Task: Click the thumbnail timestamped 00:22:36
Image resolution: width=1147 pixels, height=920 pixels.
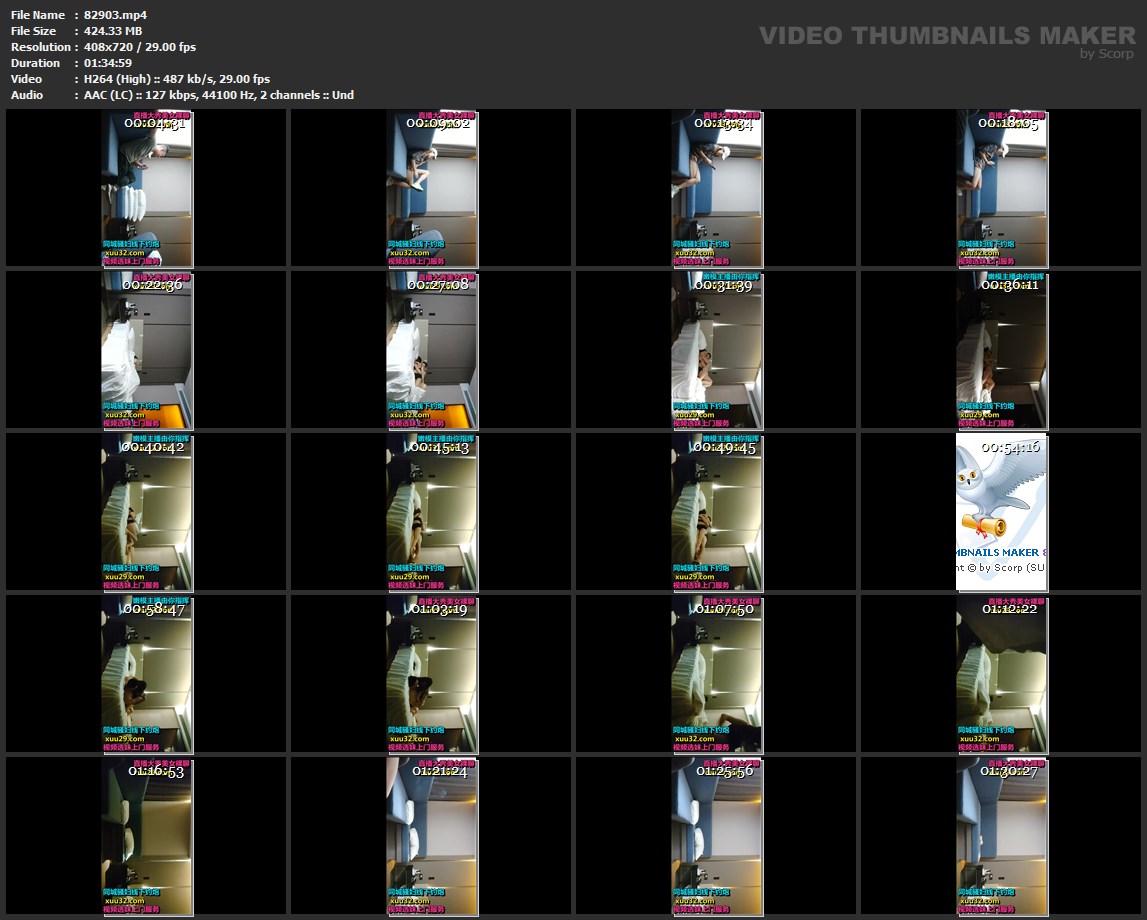Action: [147, 350]
